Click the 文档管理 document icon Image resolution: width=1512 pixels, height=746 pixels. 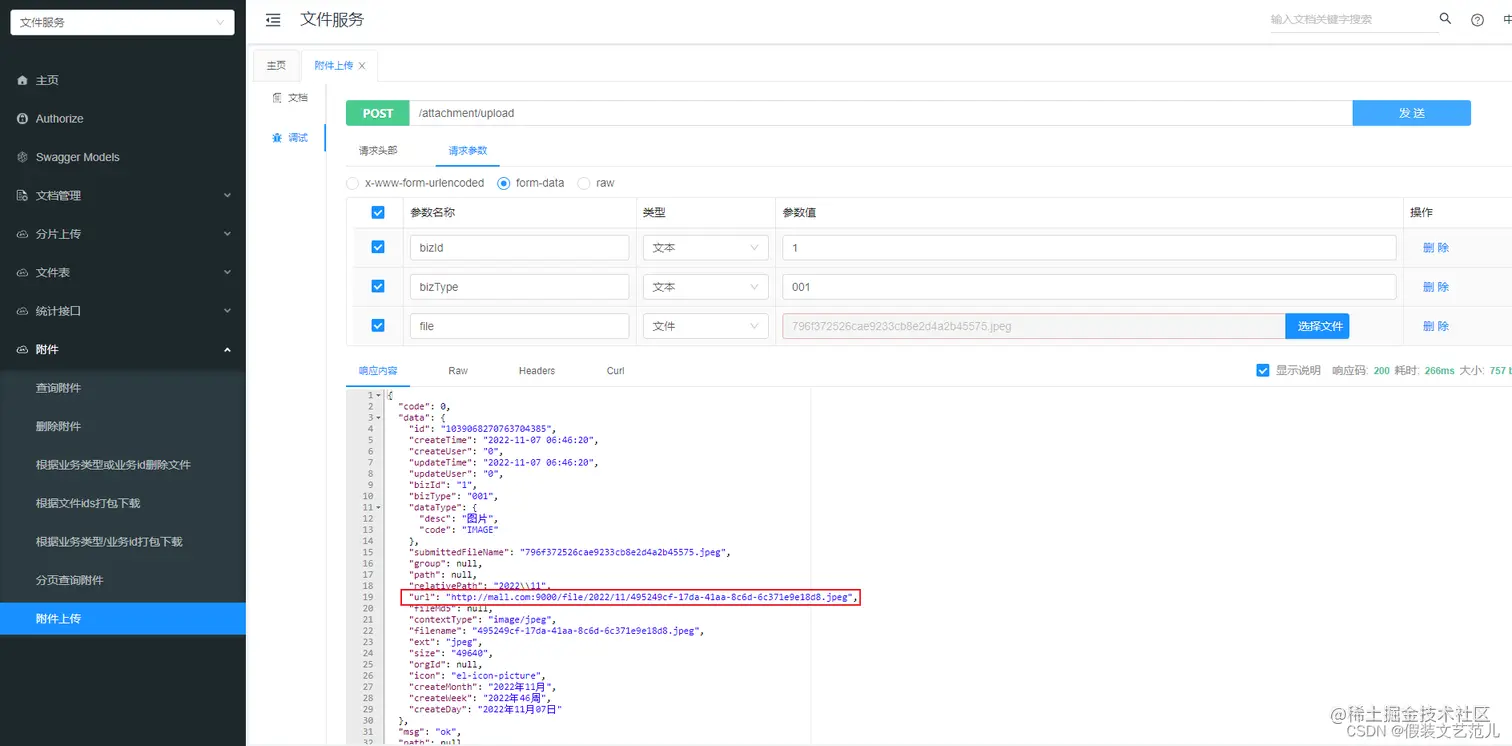(x=22, y=196)
